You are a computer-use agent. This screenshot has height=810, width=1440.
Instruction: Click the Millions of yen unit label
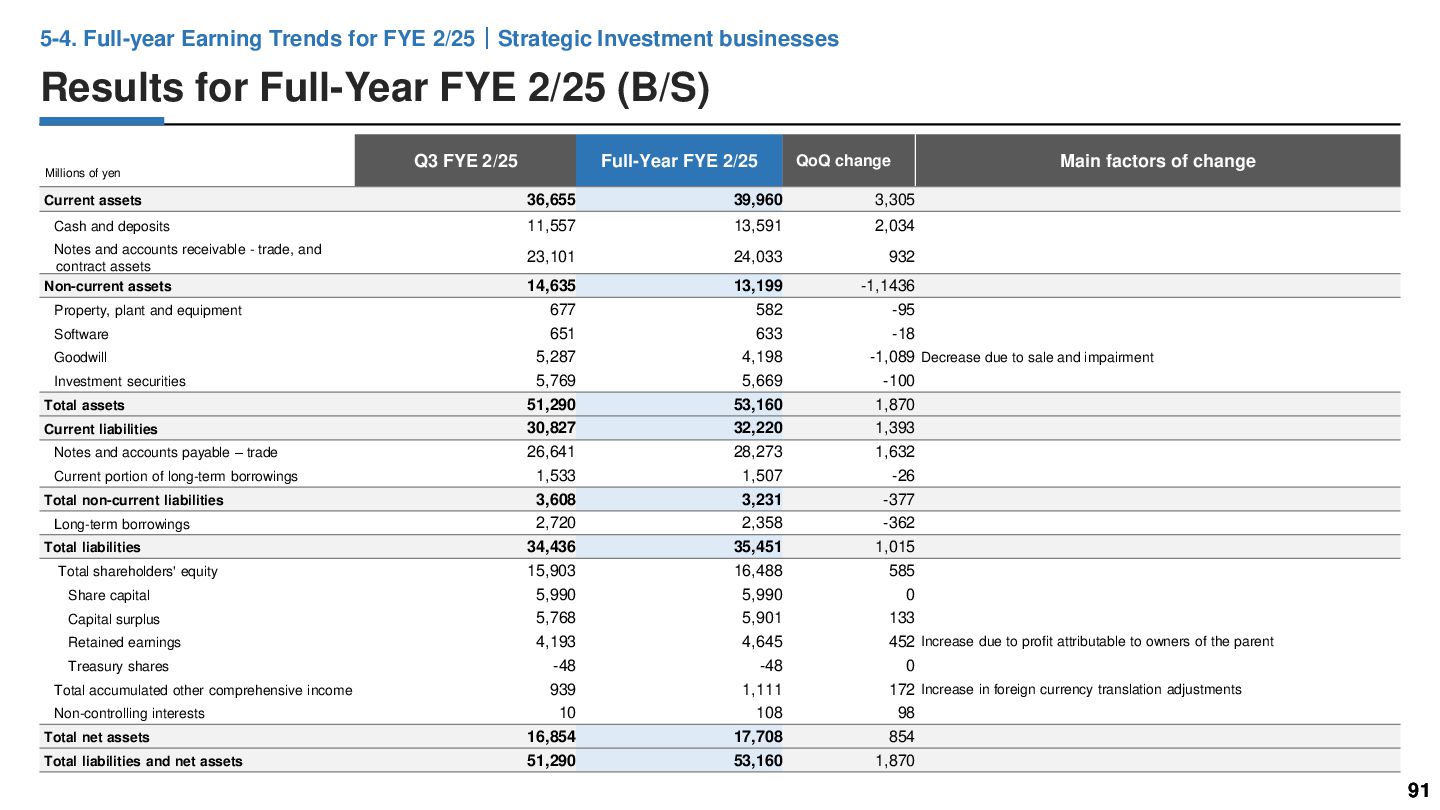[x=83, y=173]
